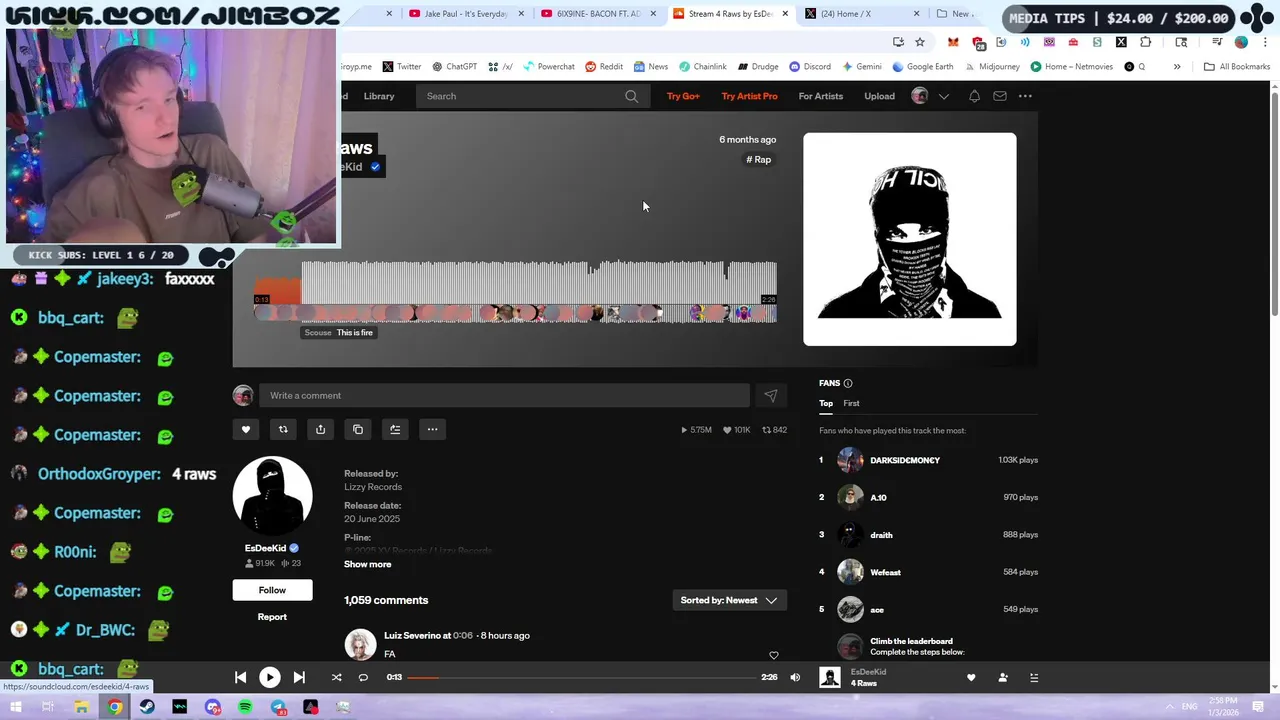Open SoundCloud header more options ellipsis
Viewport: 1280px width, 720px height.
1025,96
